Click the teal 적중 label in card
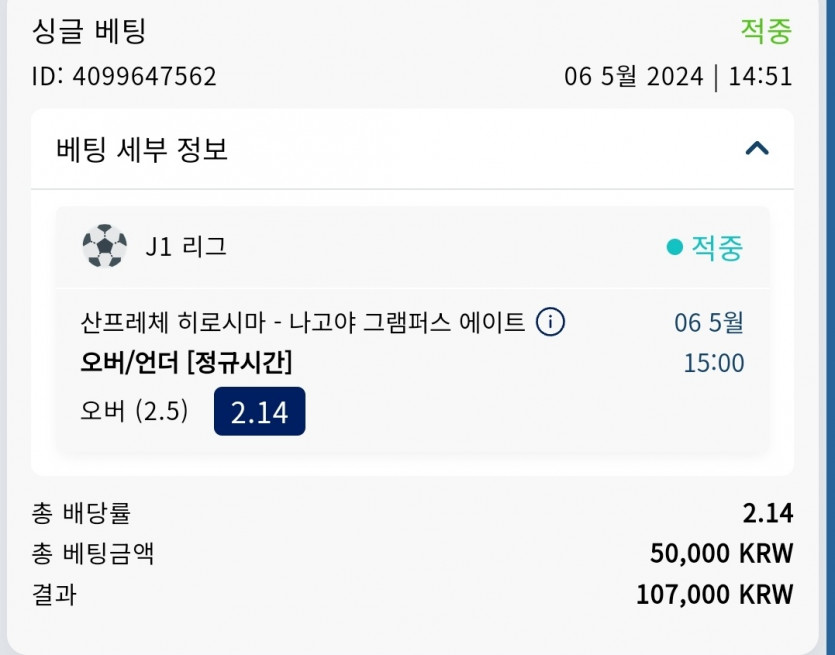835x655 pixels. click(x=717, y=248)
